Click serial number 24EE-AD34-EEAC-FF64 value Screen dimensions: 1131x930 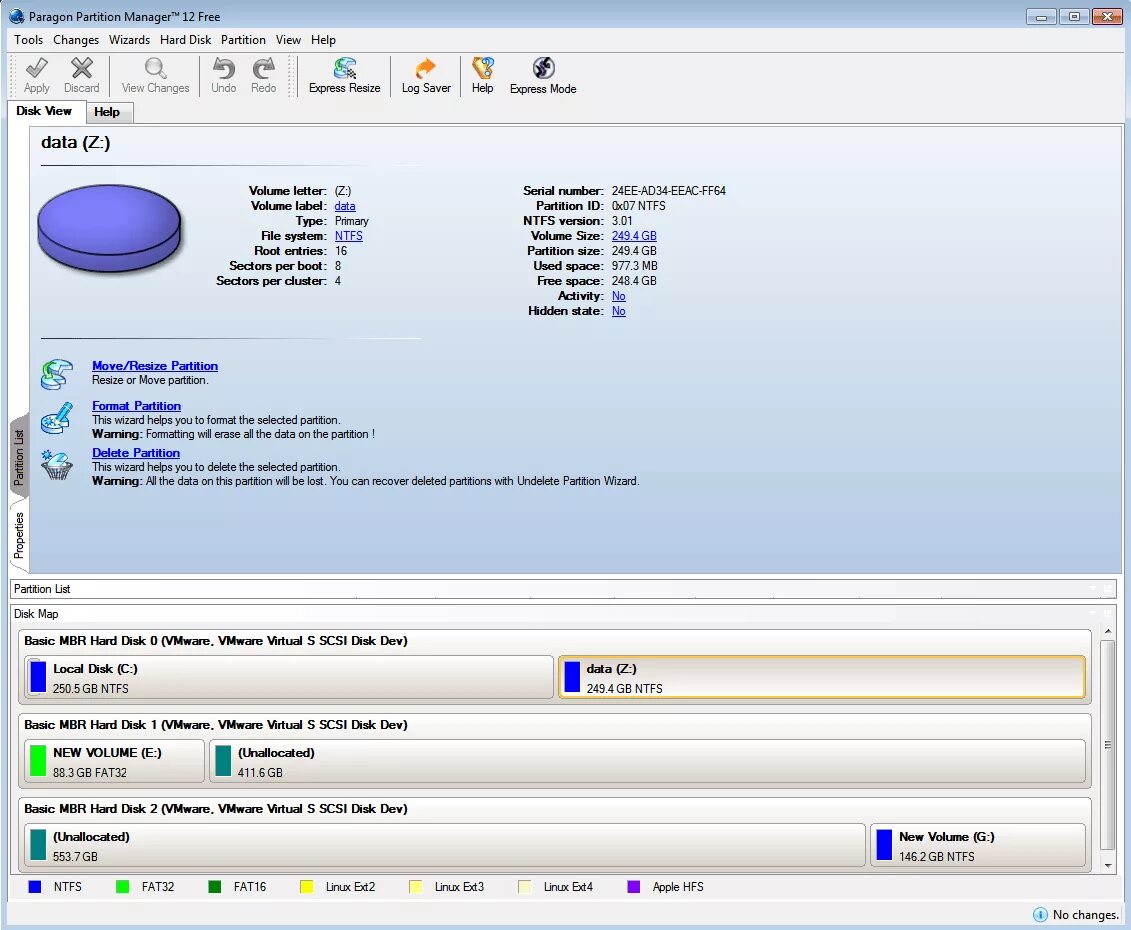pos(669,190)
